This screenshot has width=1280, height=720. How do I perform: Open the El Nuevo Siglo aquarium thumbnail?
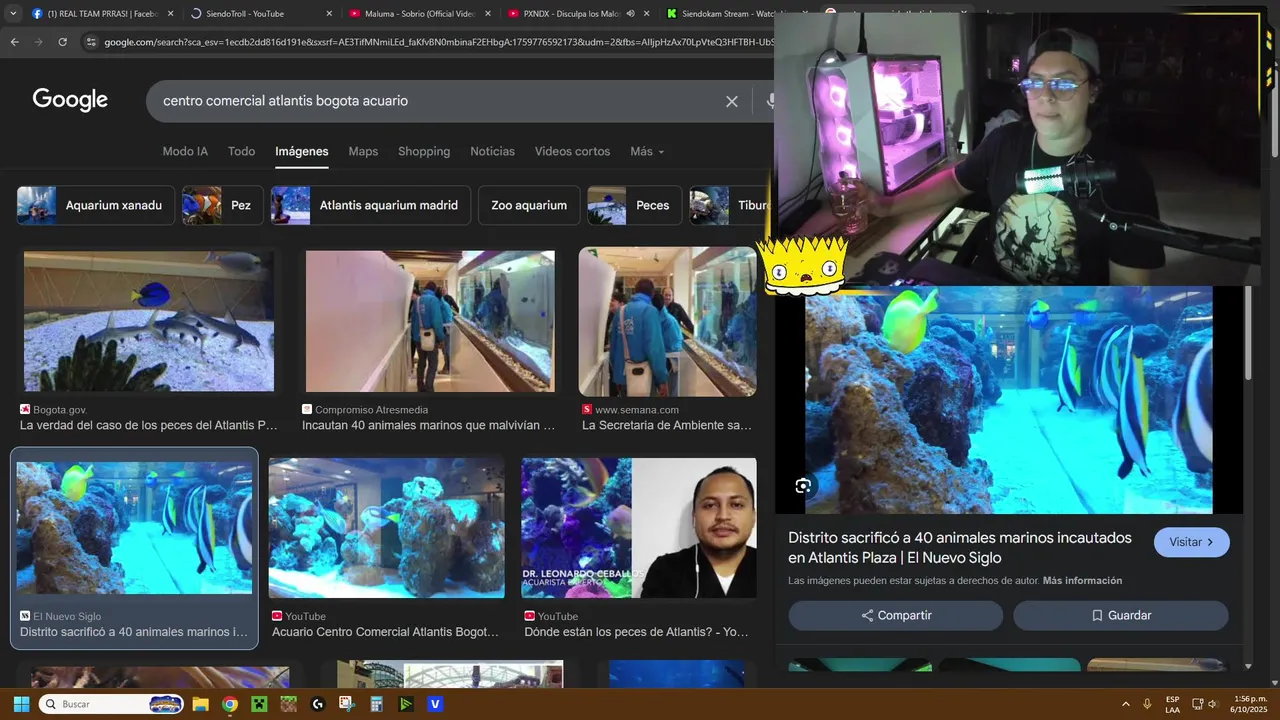134,528
